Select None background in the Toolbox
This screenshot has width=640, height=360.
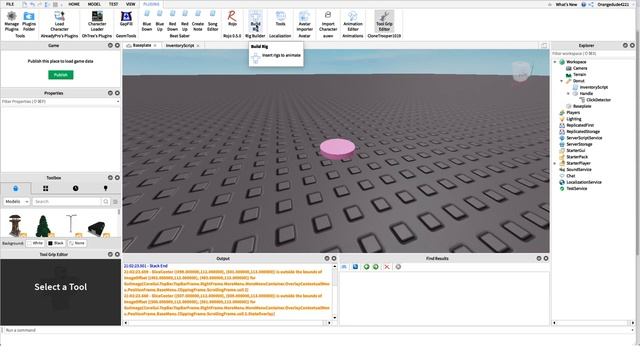77,243
